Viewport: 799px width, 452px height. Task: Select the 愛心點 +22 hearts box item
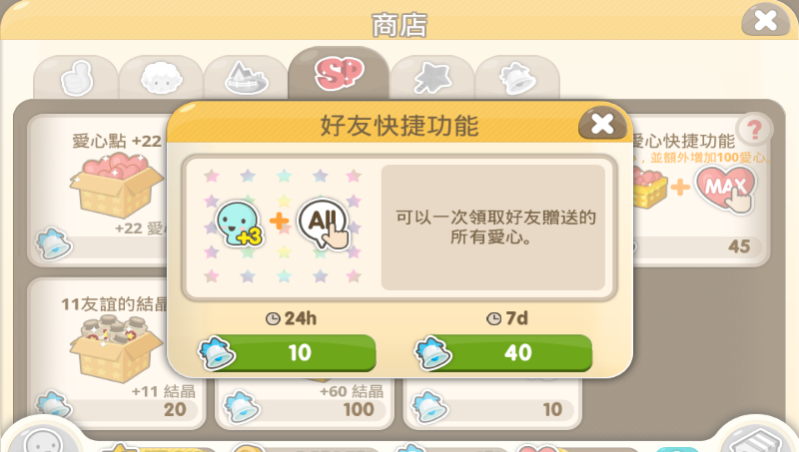click(98, 190)
